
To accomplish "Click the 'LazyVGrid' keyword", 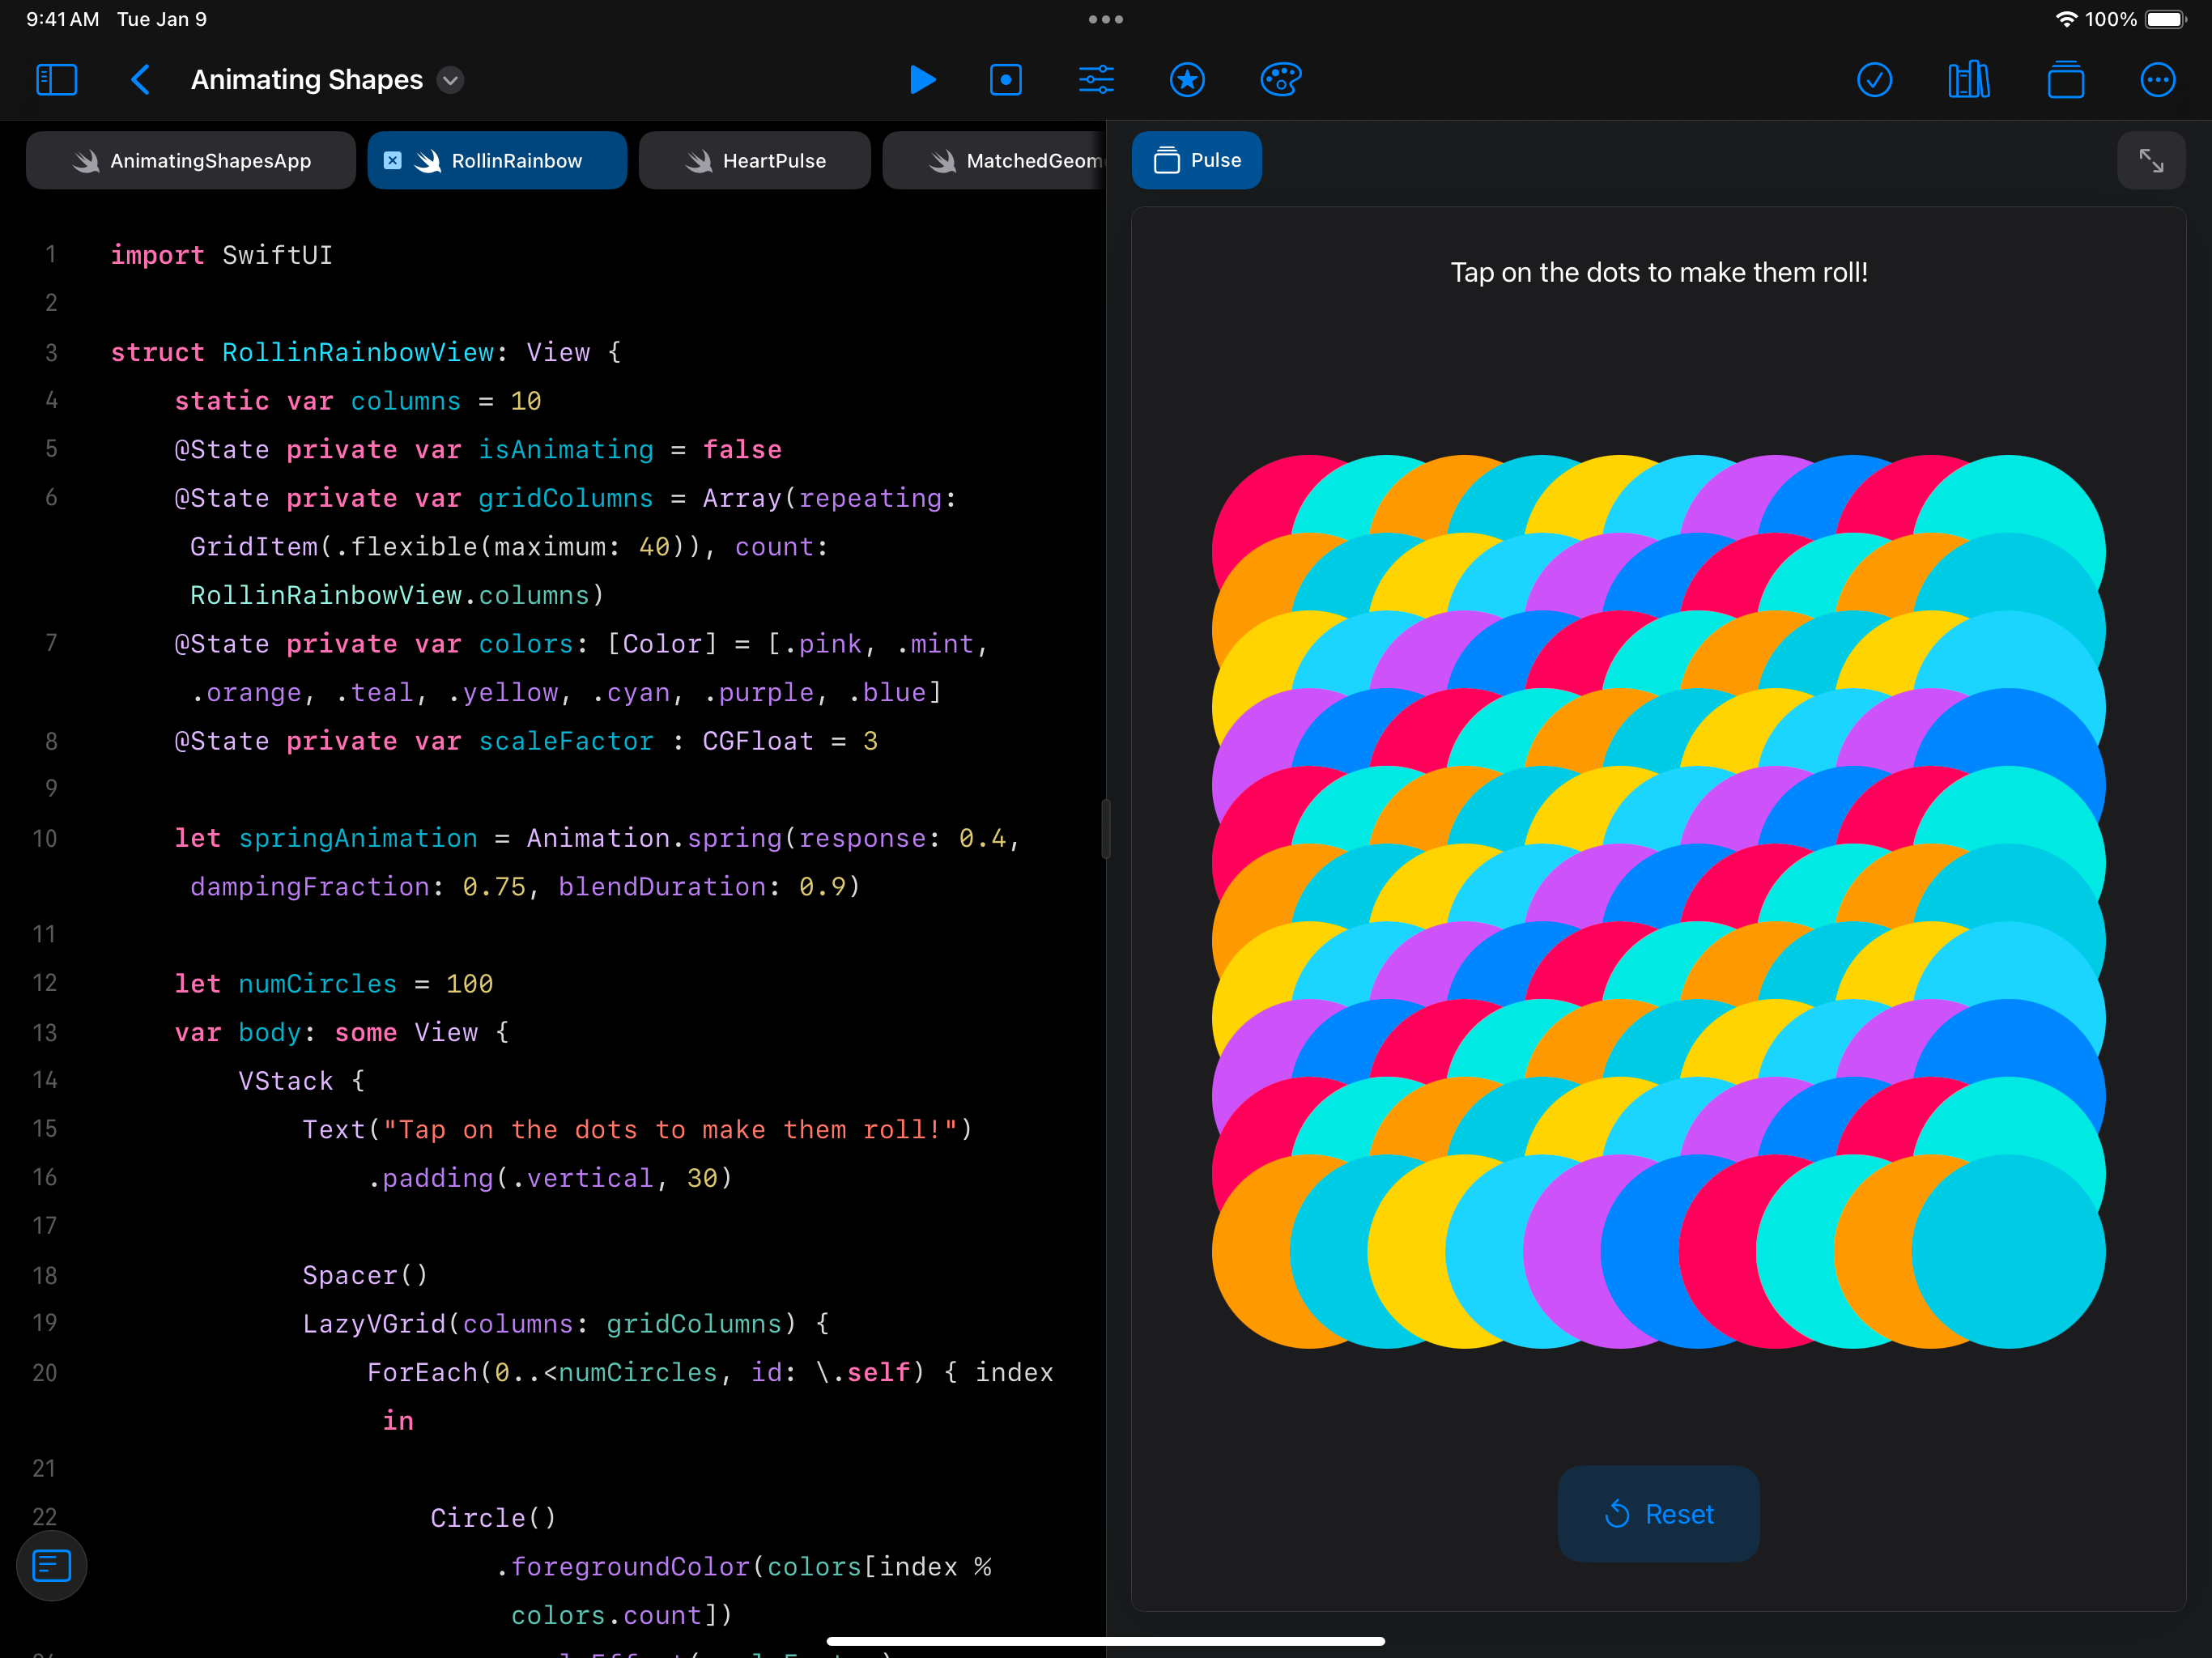I will coord(374,1324).
